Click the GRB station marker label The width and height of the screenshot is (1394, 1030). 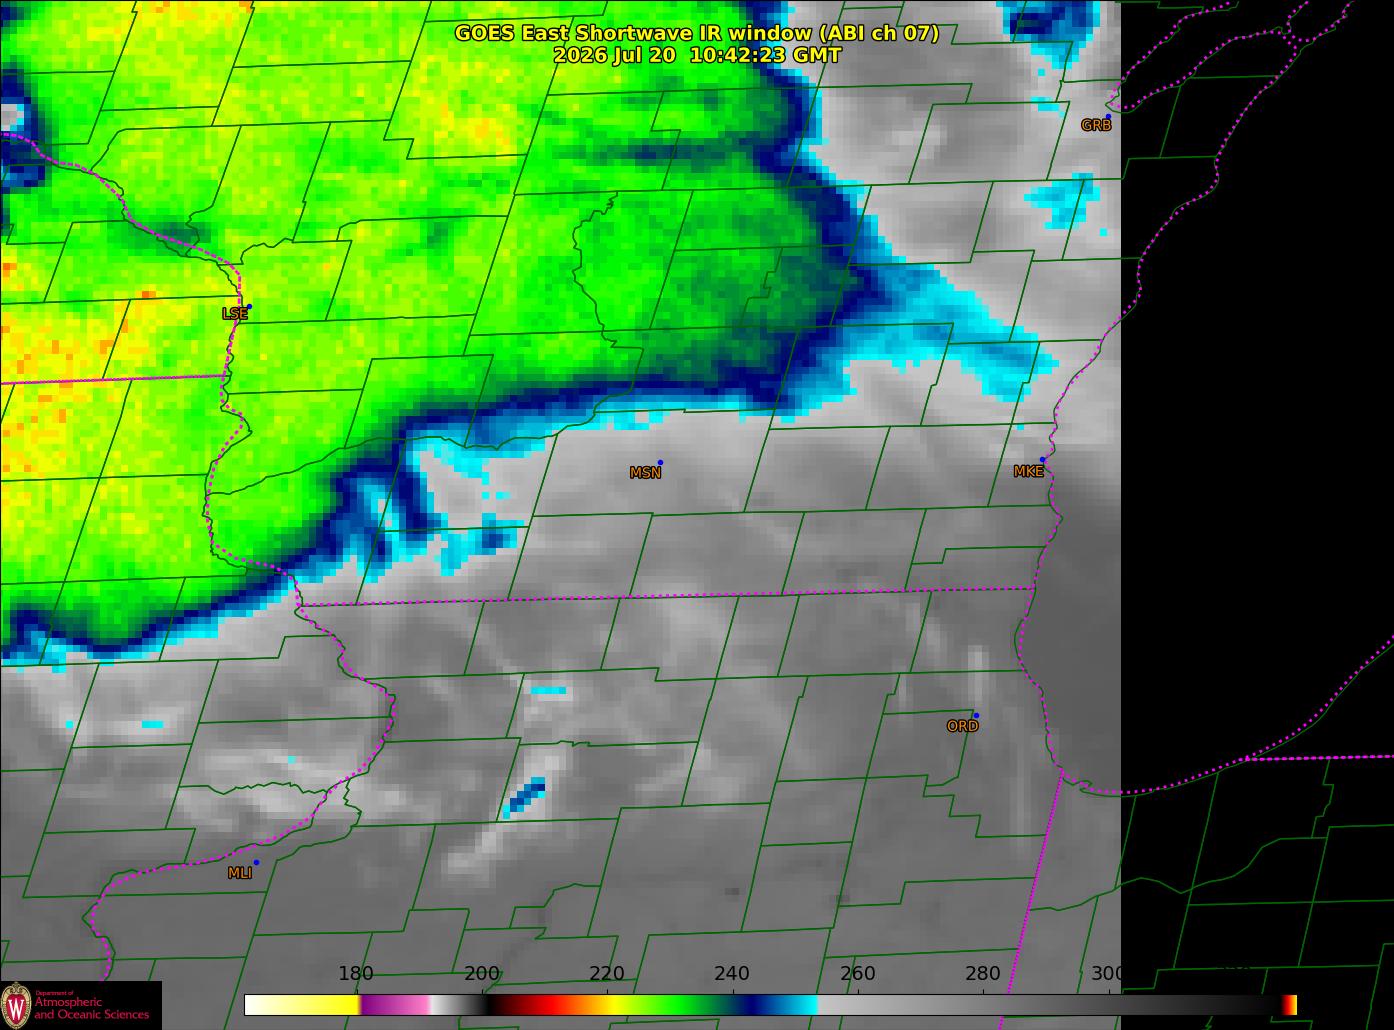pyautogui.click(x=1096, y=125)
